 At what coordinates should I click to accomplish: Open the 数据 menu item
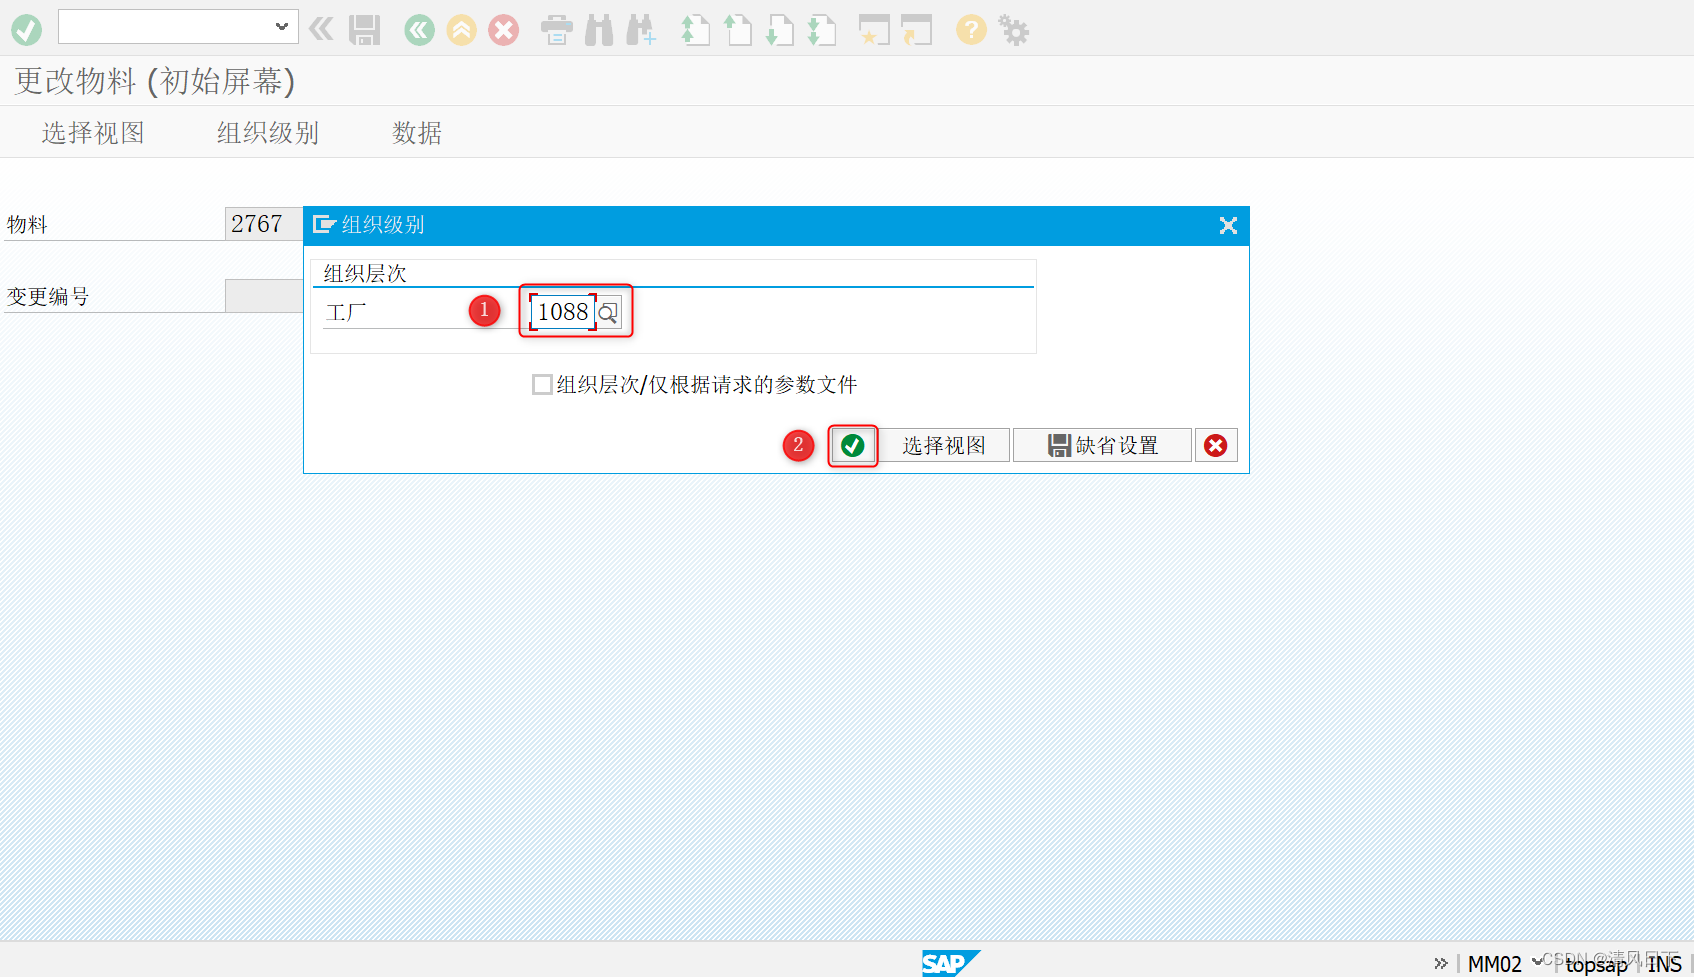click(417, 133)
